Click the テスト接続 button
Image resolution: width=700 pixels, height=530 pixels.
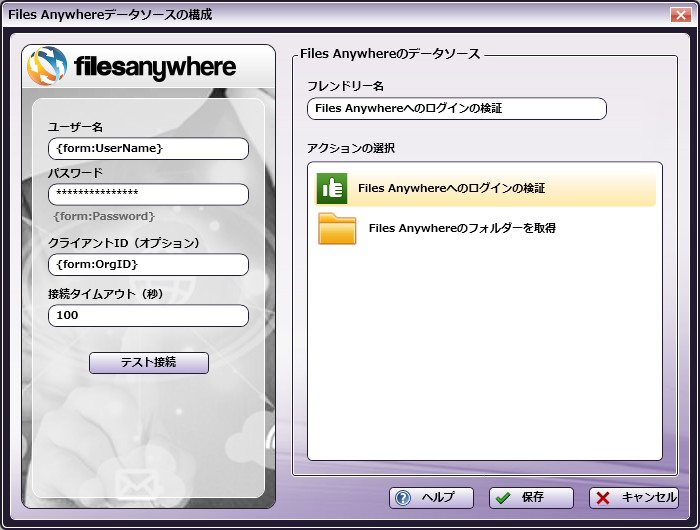(x=149, y=363)
